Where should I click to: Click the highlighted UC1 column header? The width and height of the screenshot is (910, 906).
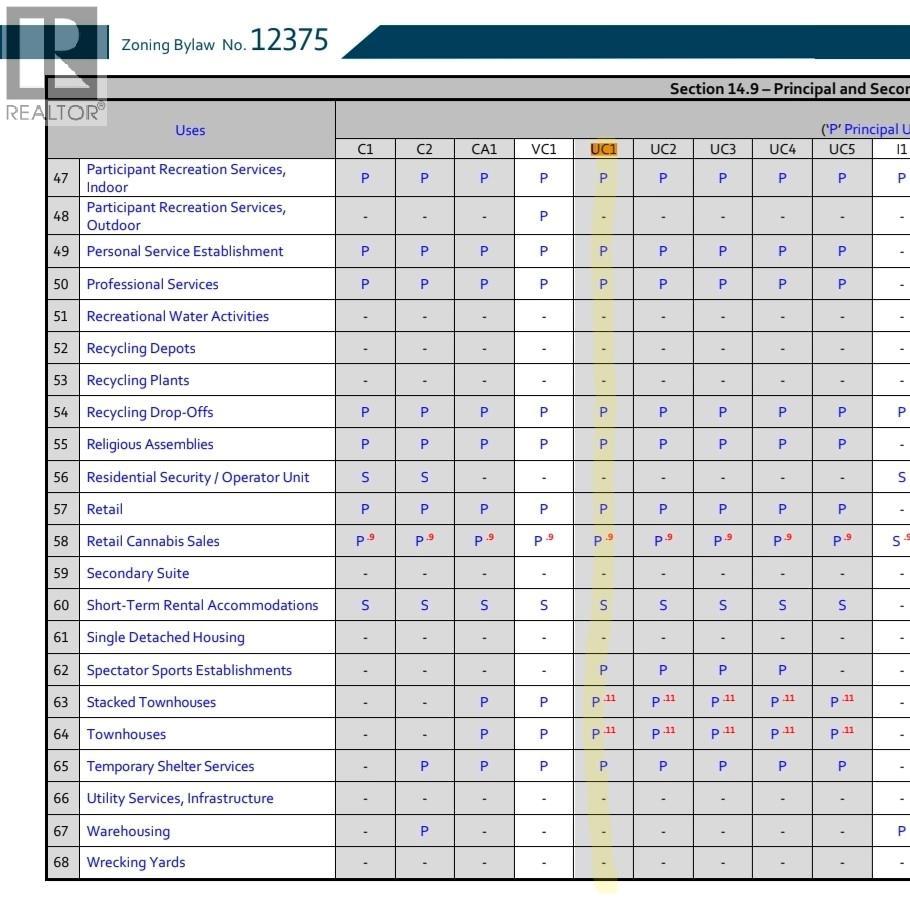(603, 149)
